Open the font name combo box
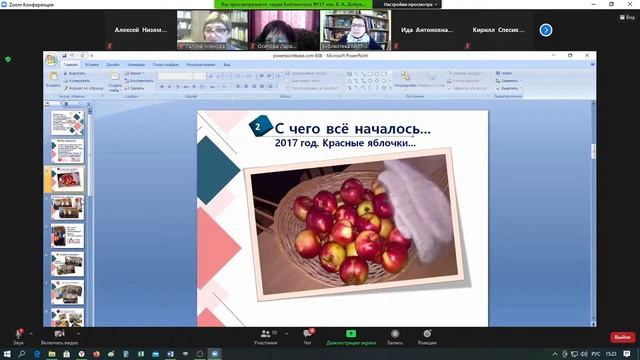Image resolution: width=640 pixels, height=360 pixels. [176, 76]
